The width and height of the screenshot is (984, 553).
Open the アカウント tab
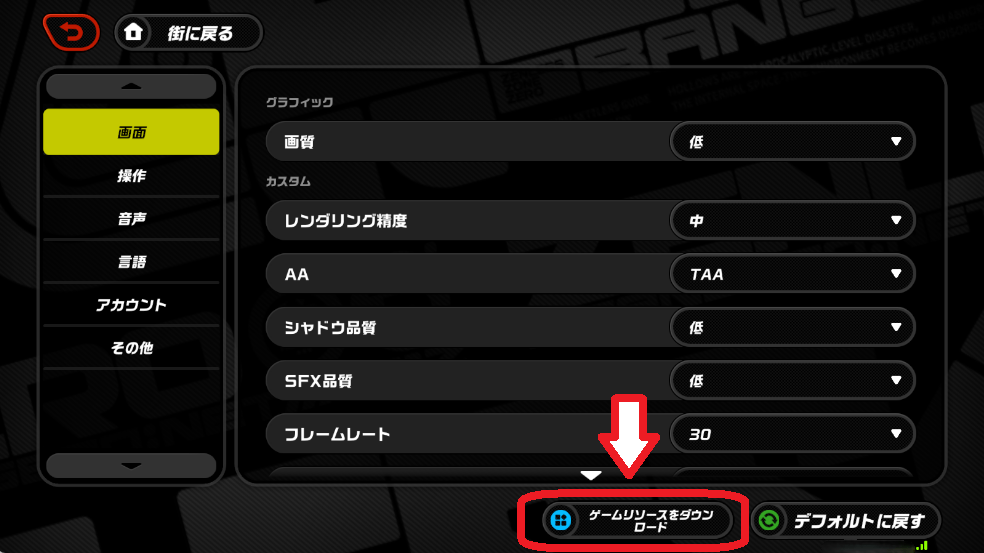point(131,304)
